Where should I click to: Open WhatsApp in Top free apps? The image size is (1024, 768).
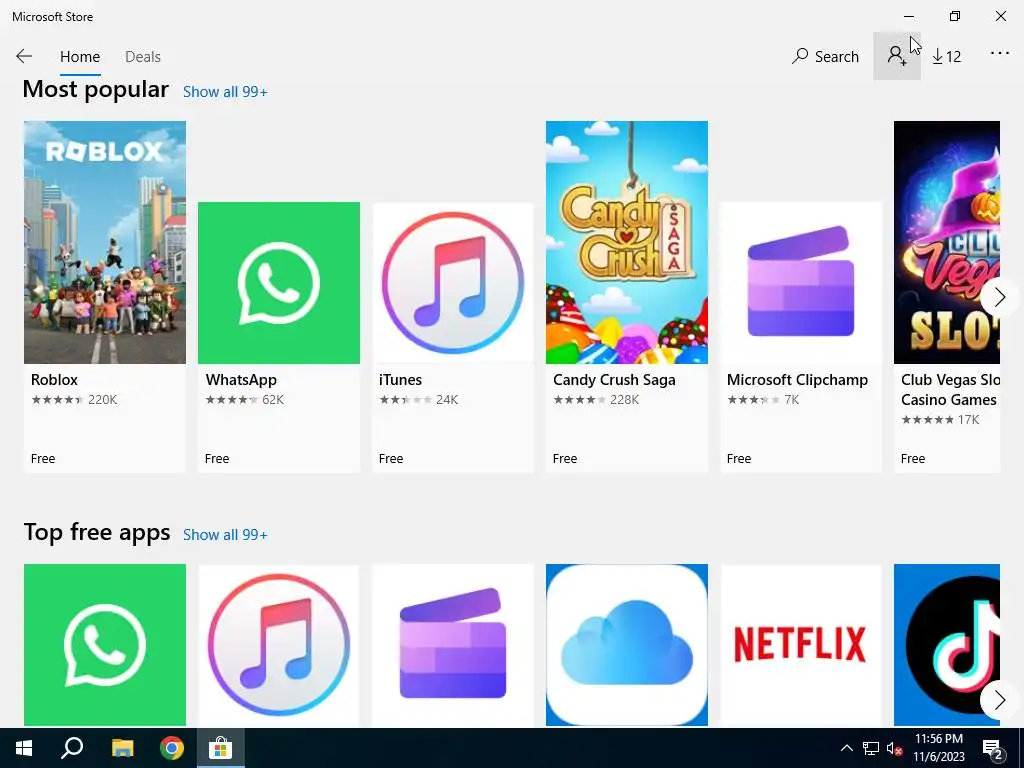[x=104, y=645]
